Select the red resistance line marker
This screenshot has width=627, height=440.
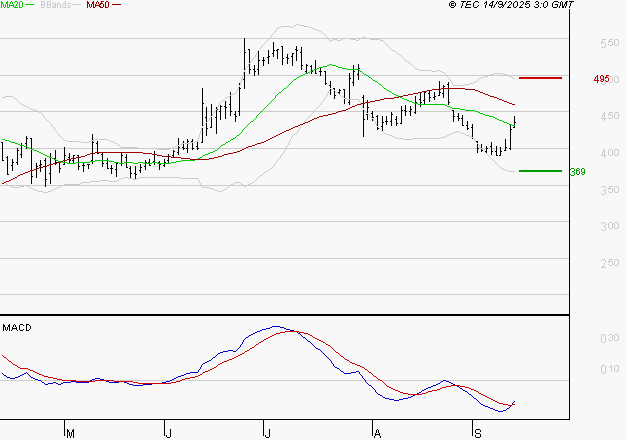(540, 78)
